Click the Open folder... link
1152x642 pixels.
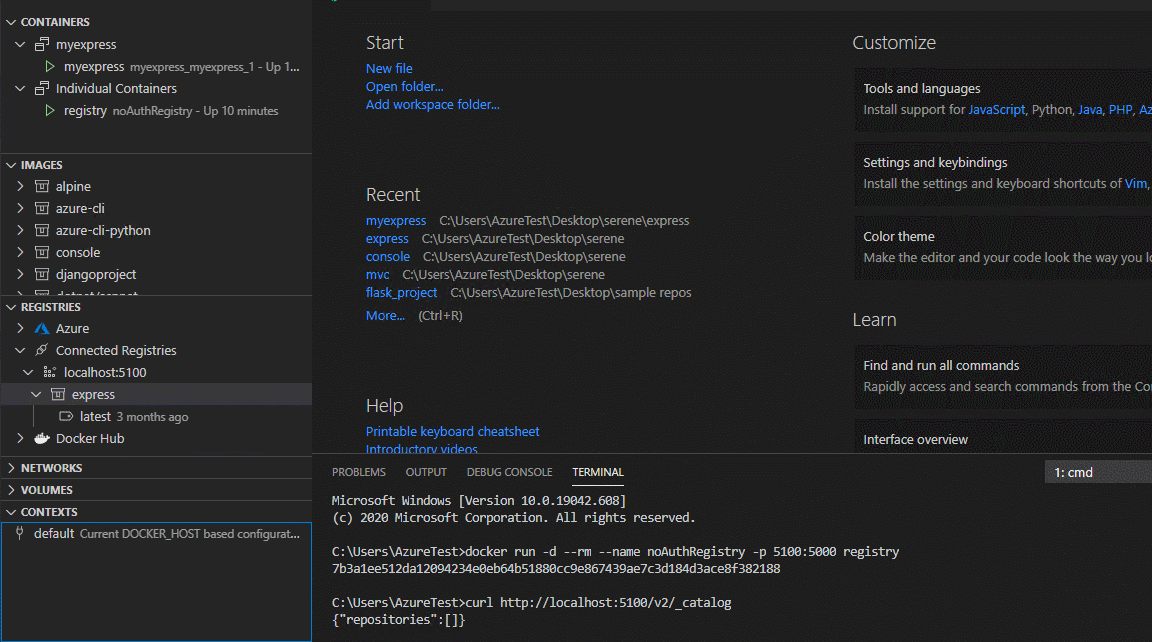point(405,87)
